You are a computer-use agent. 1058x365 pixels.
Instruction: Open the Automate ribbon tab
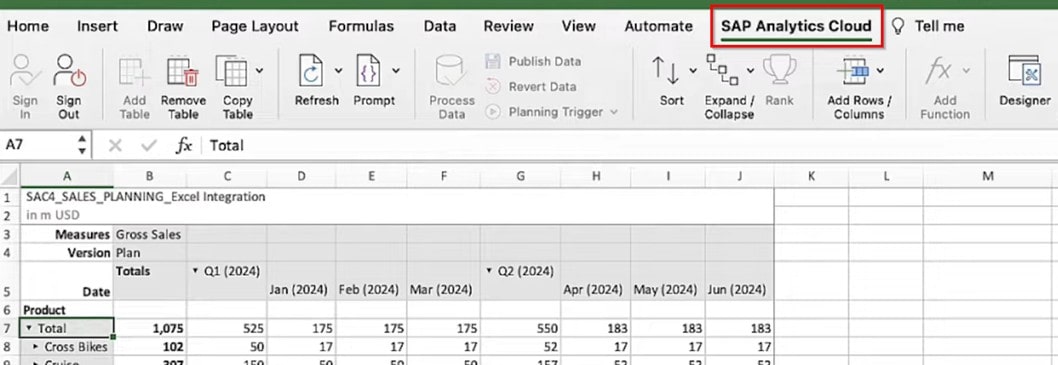click(x=659, y=26)
